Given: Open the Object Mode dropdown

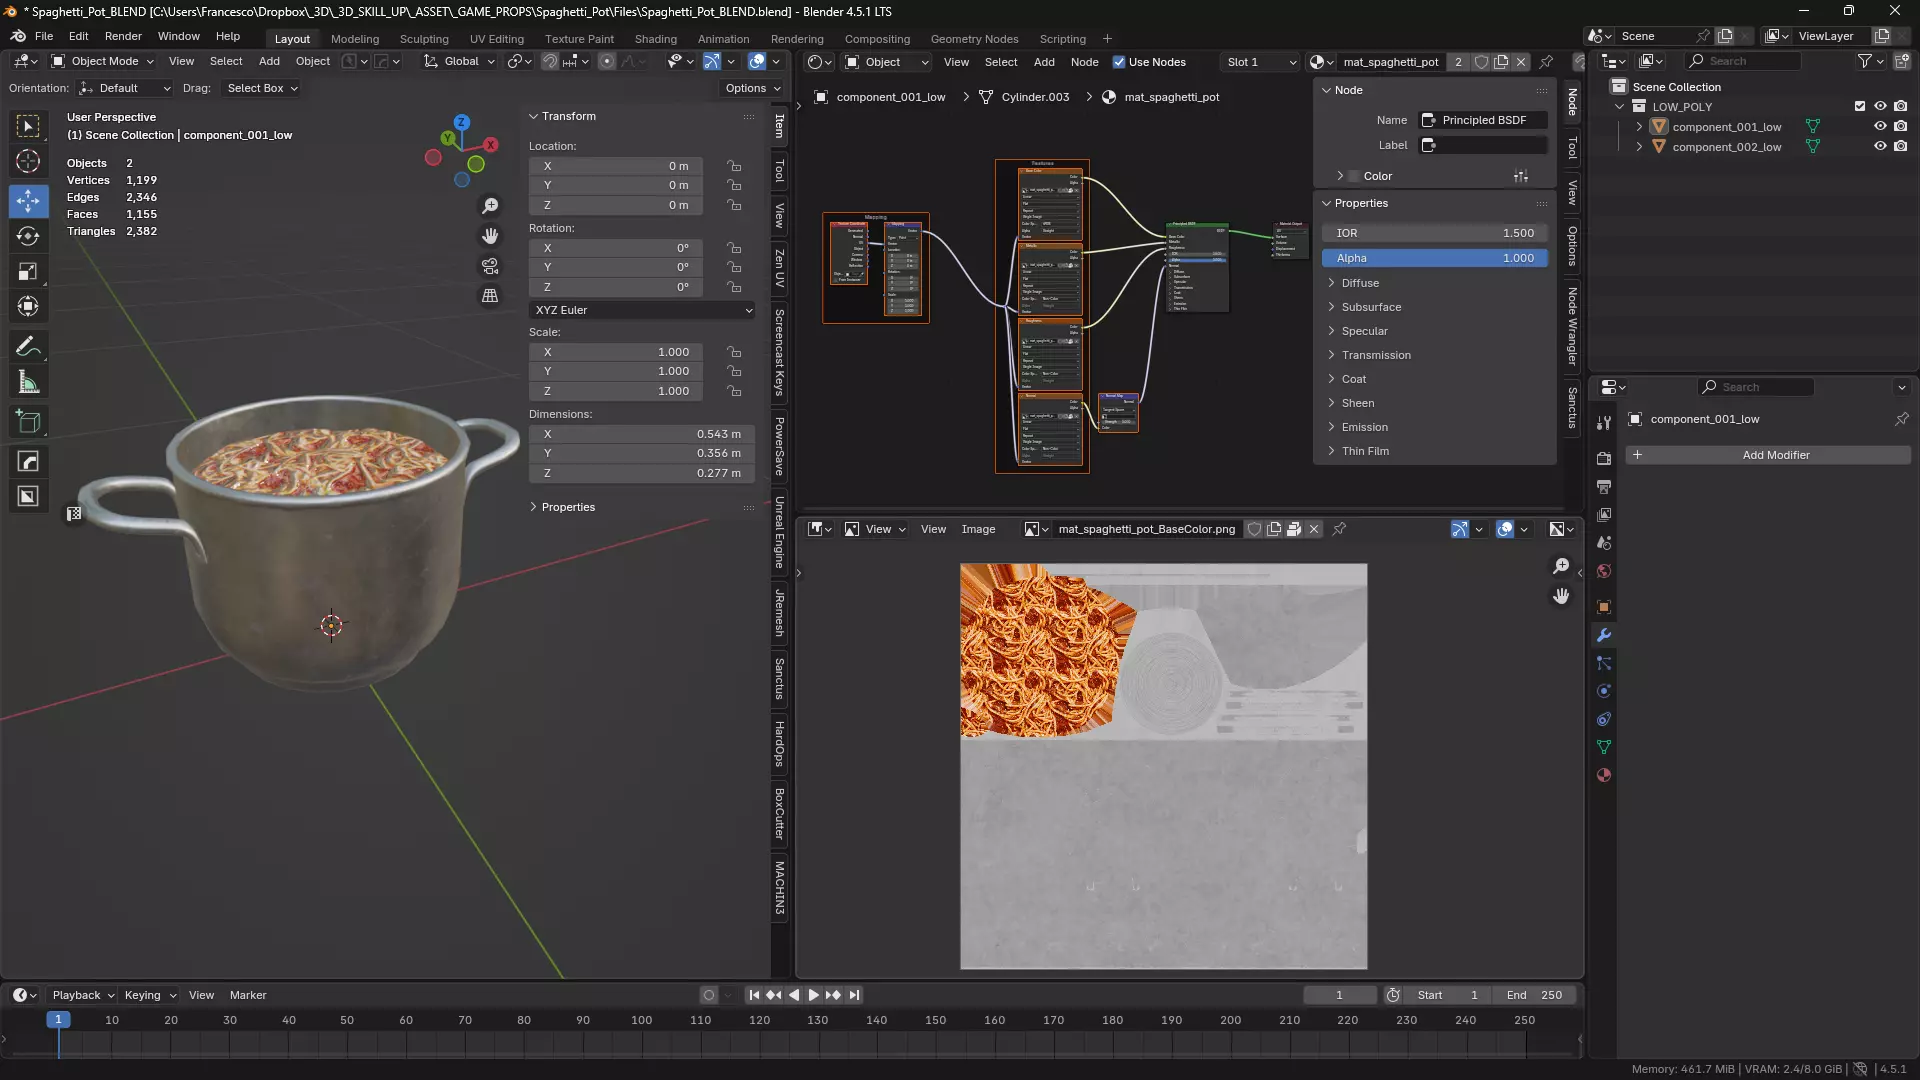Looking at the screenshot, I should point(103,62).
